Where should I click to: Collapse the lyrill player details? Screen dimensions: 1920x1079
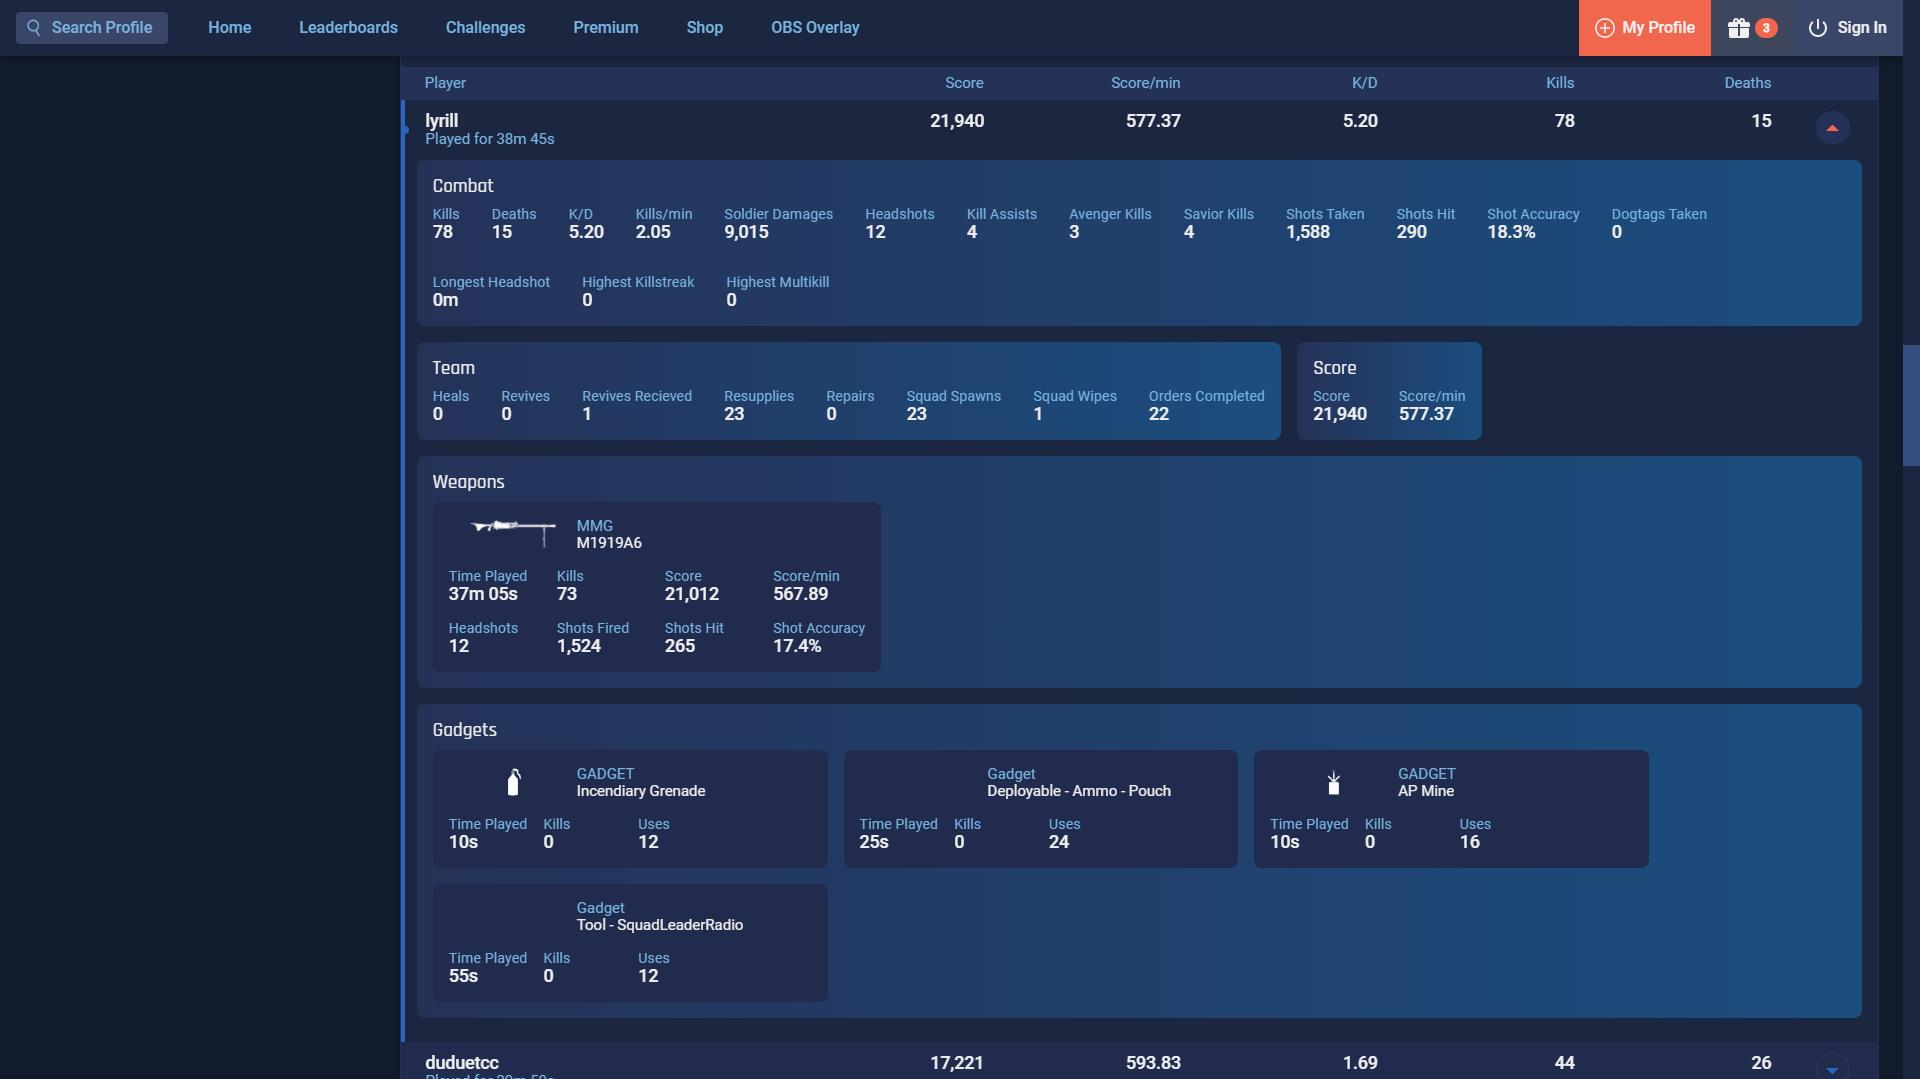point(1832,128)
